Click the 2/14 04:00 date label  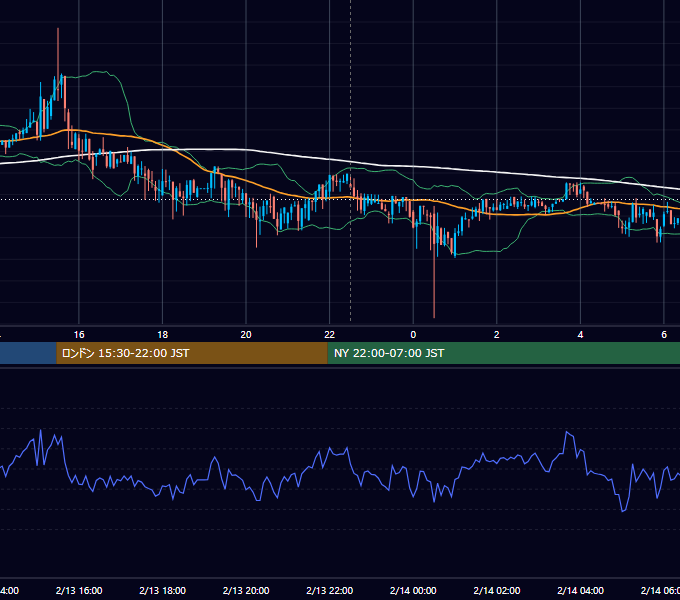[x=580, y=590]
